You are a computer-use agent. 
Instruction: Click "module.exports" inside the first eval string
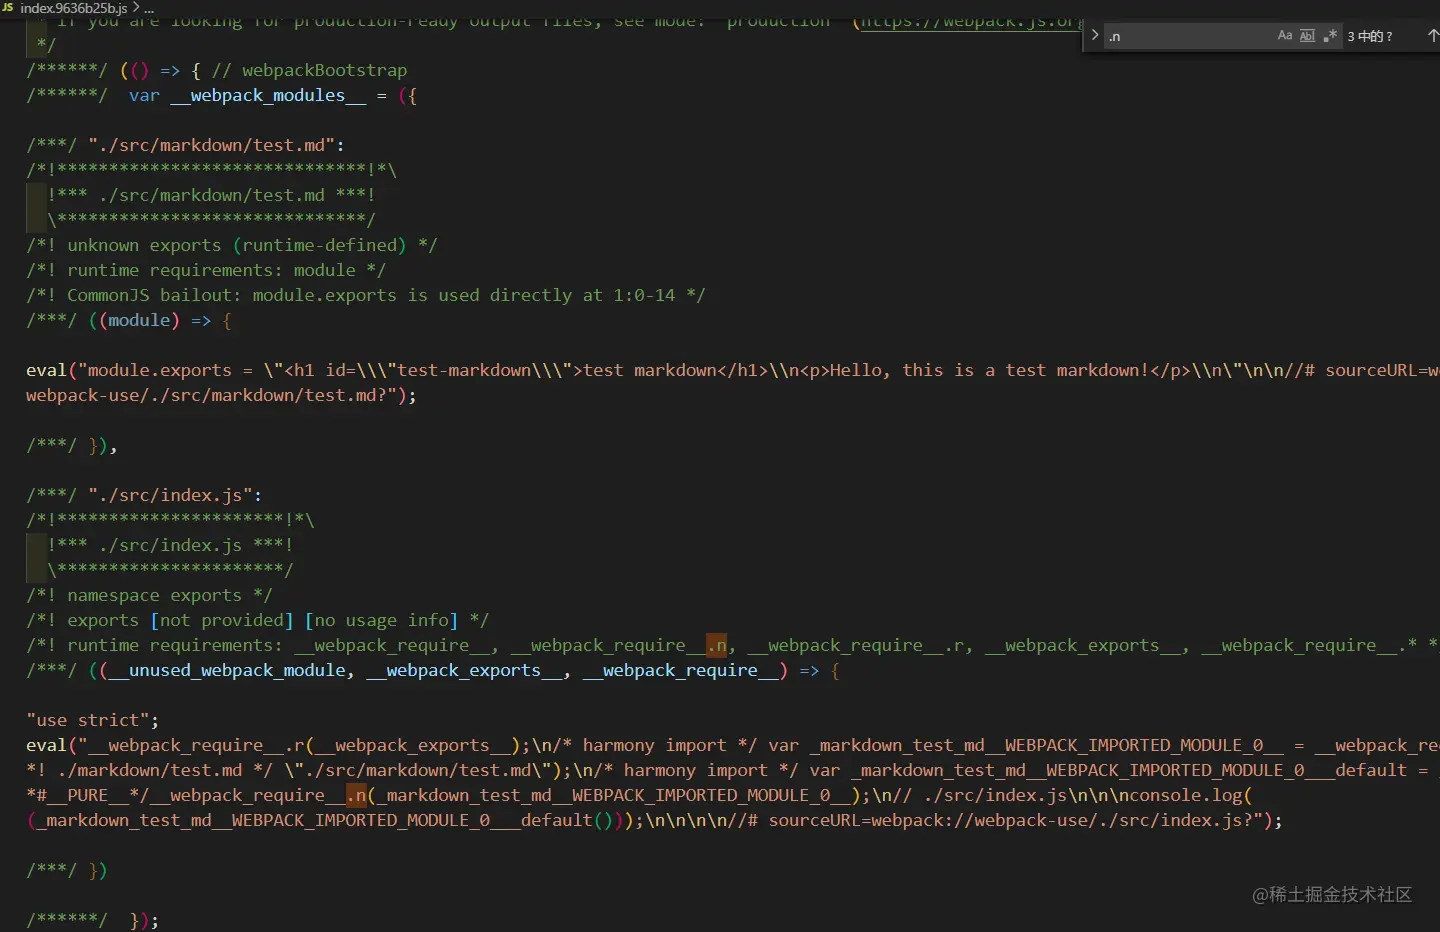point(160,370)
